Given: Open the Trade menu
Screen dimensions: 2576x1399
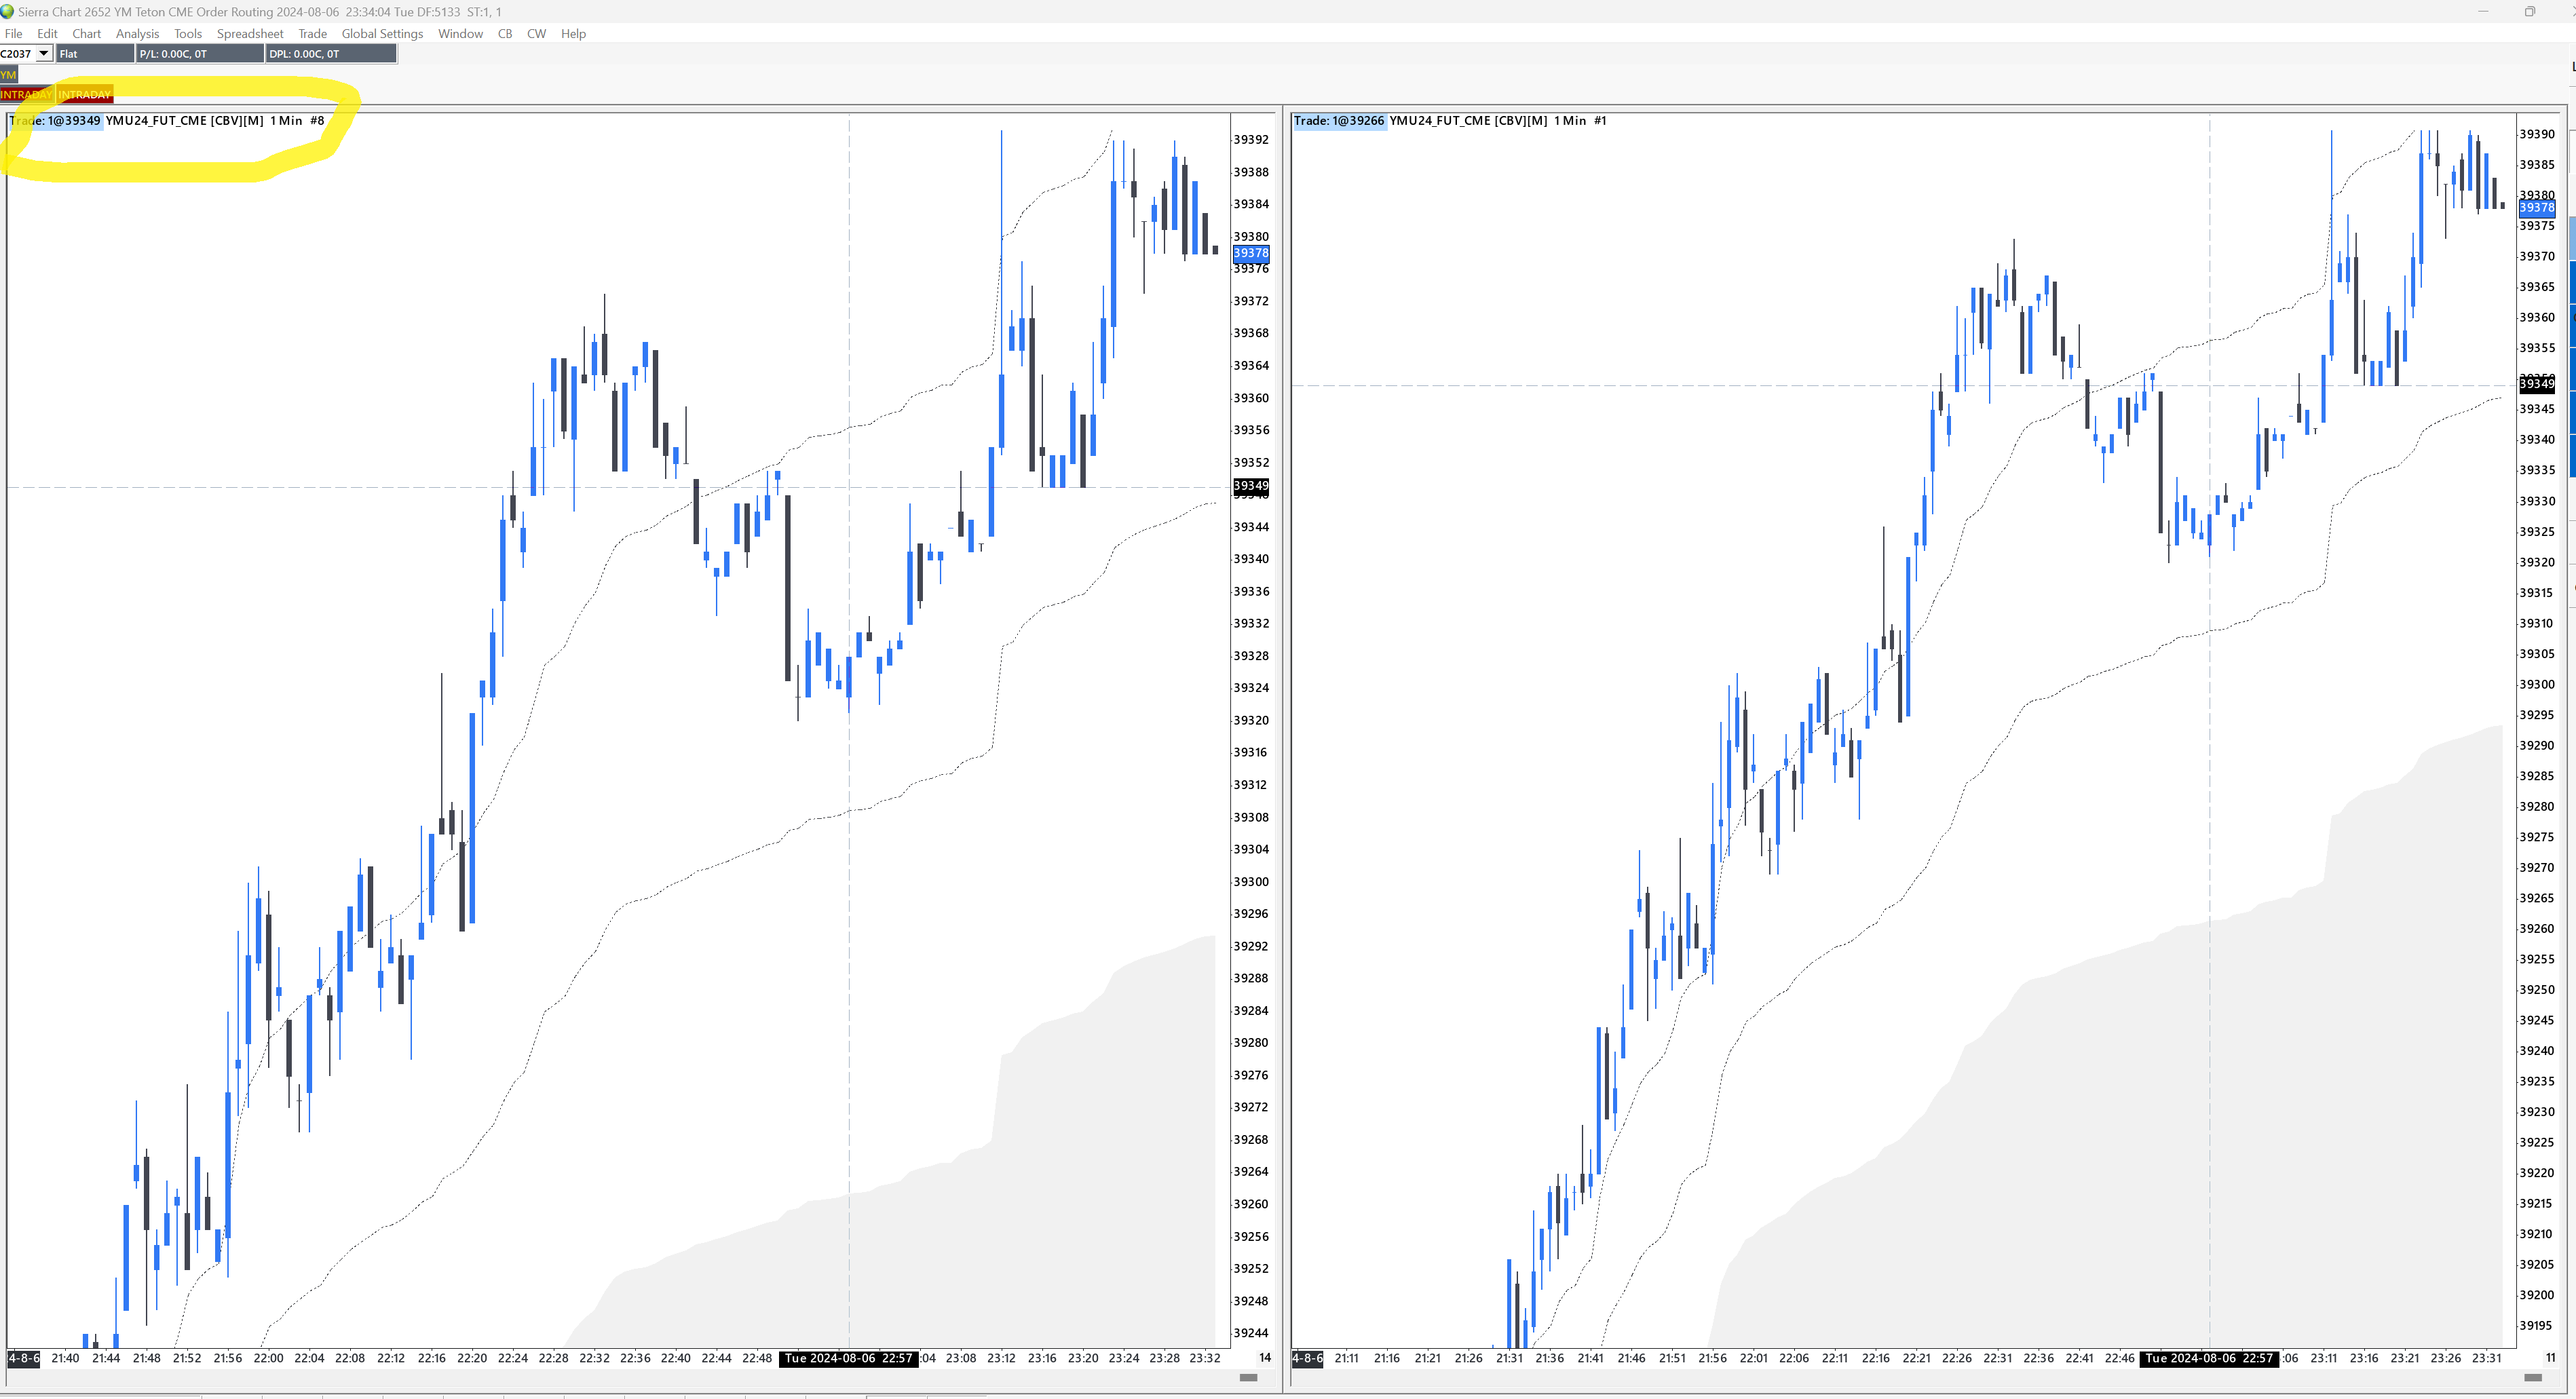Looking at the screenshot, I should (312, 34).
